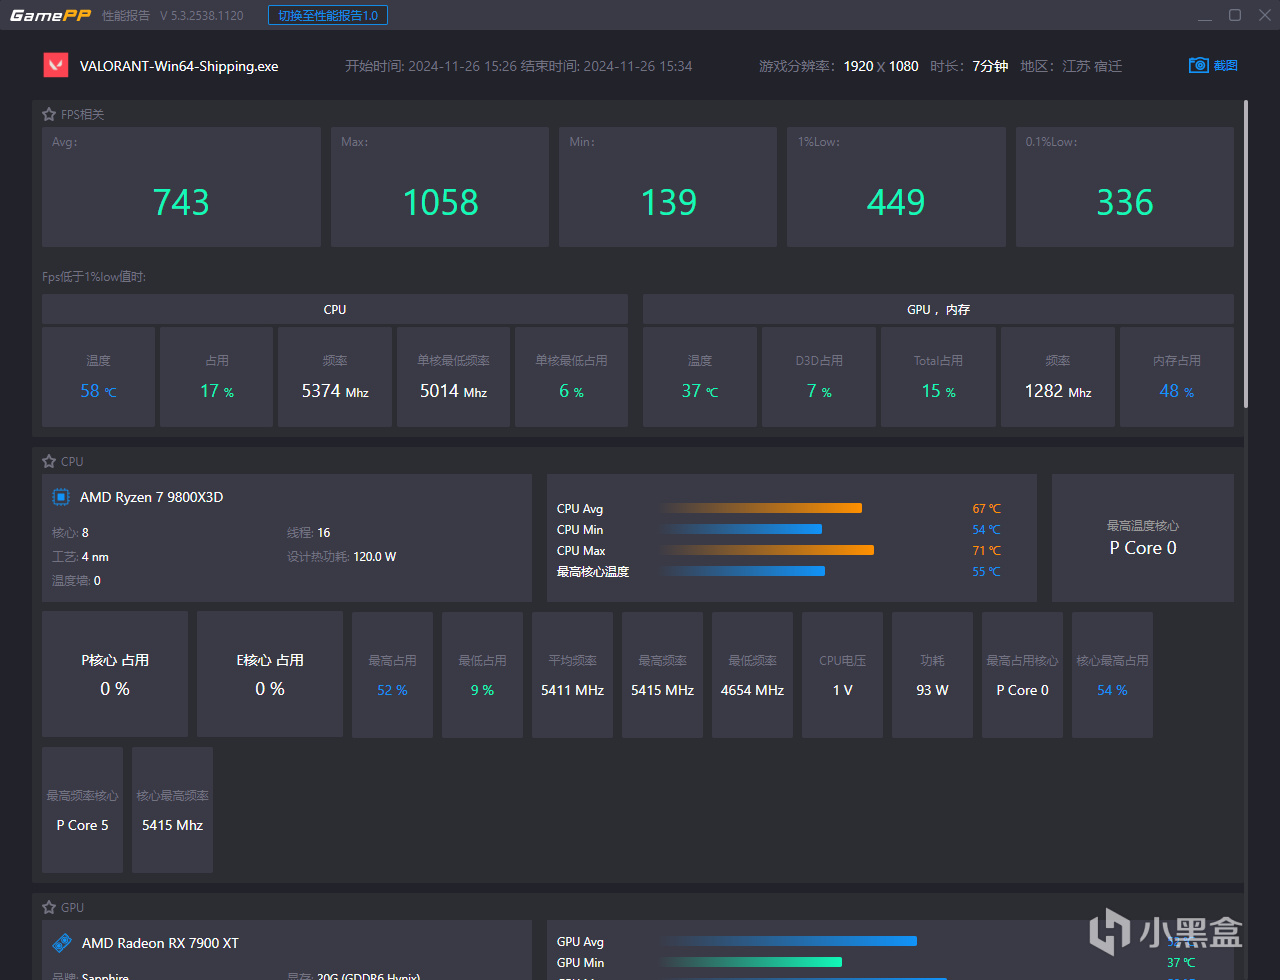The width and height of the screenshot is (1280, 980).
Task: Click the CPU Avg temperature reading 67 ℃
Action: tap(986, 509)
